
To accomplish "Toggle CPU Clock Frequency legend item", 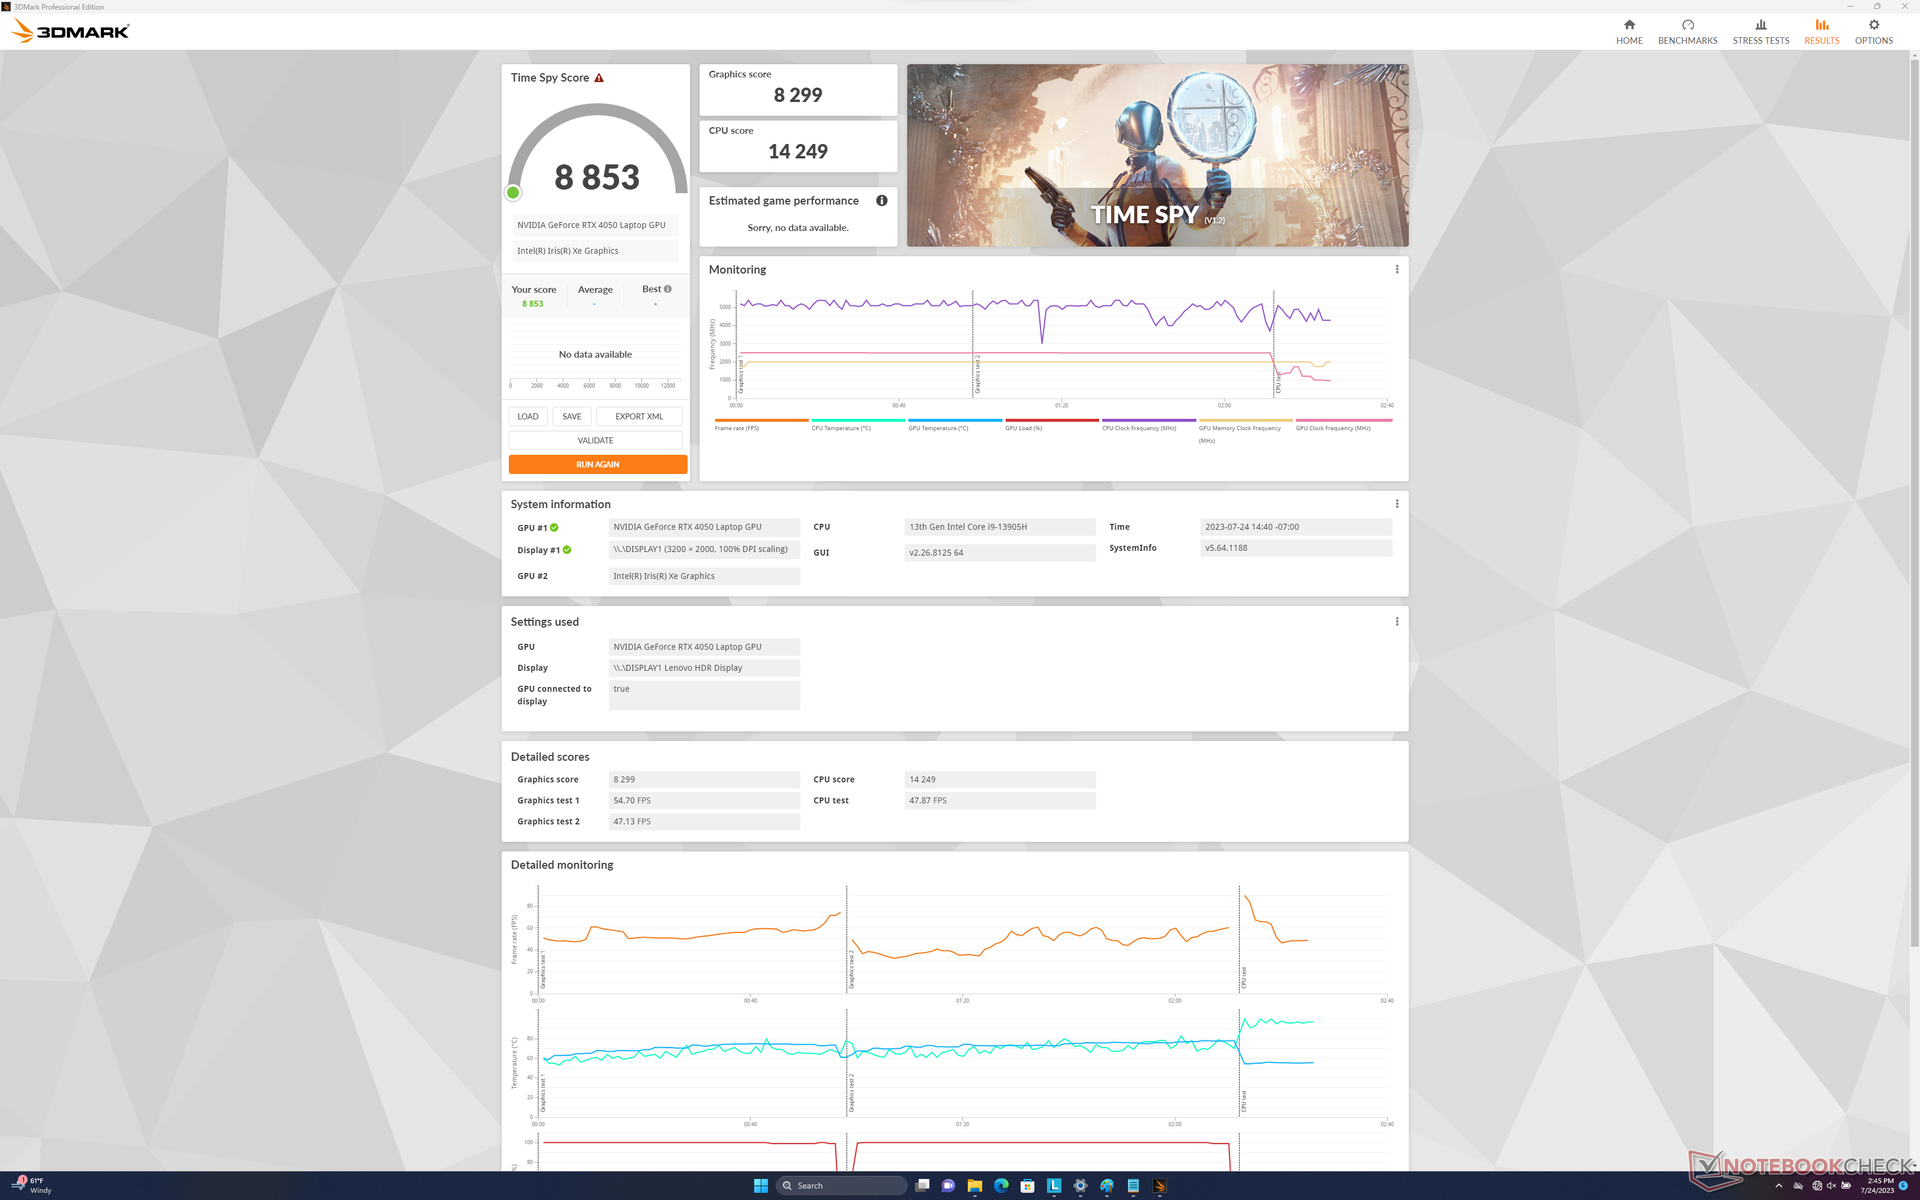I will [x=1148, y=425].
